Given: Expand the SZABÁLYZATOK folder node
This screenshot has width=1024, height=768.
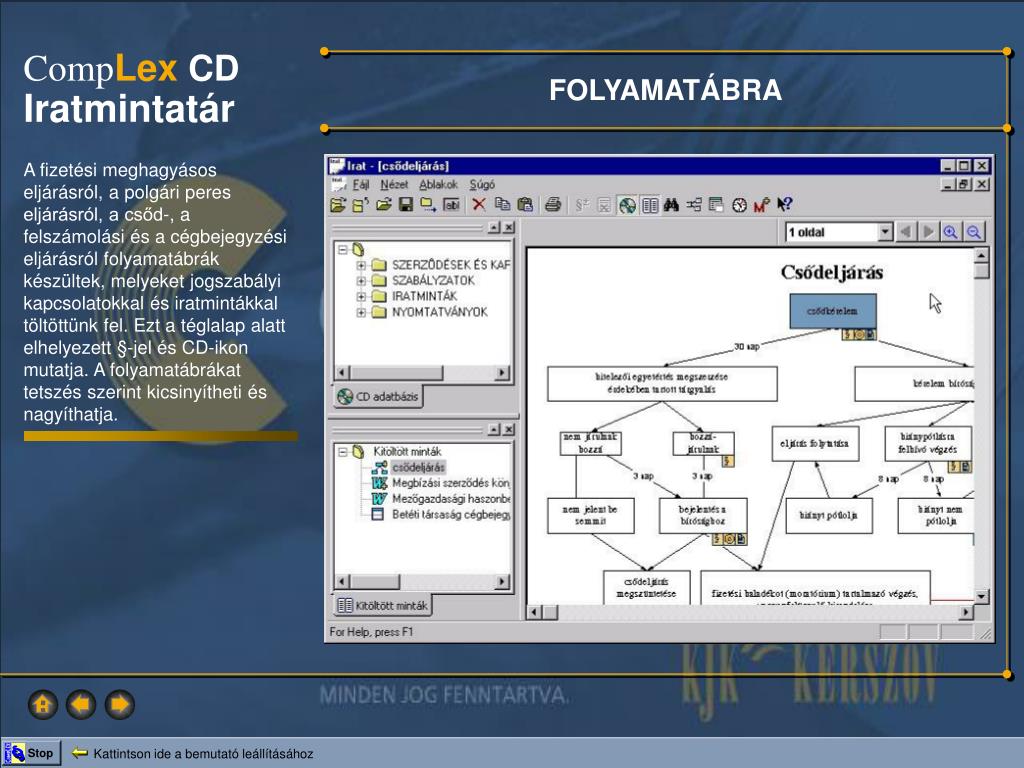Looking at the screenshot, I should (360, 281).
